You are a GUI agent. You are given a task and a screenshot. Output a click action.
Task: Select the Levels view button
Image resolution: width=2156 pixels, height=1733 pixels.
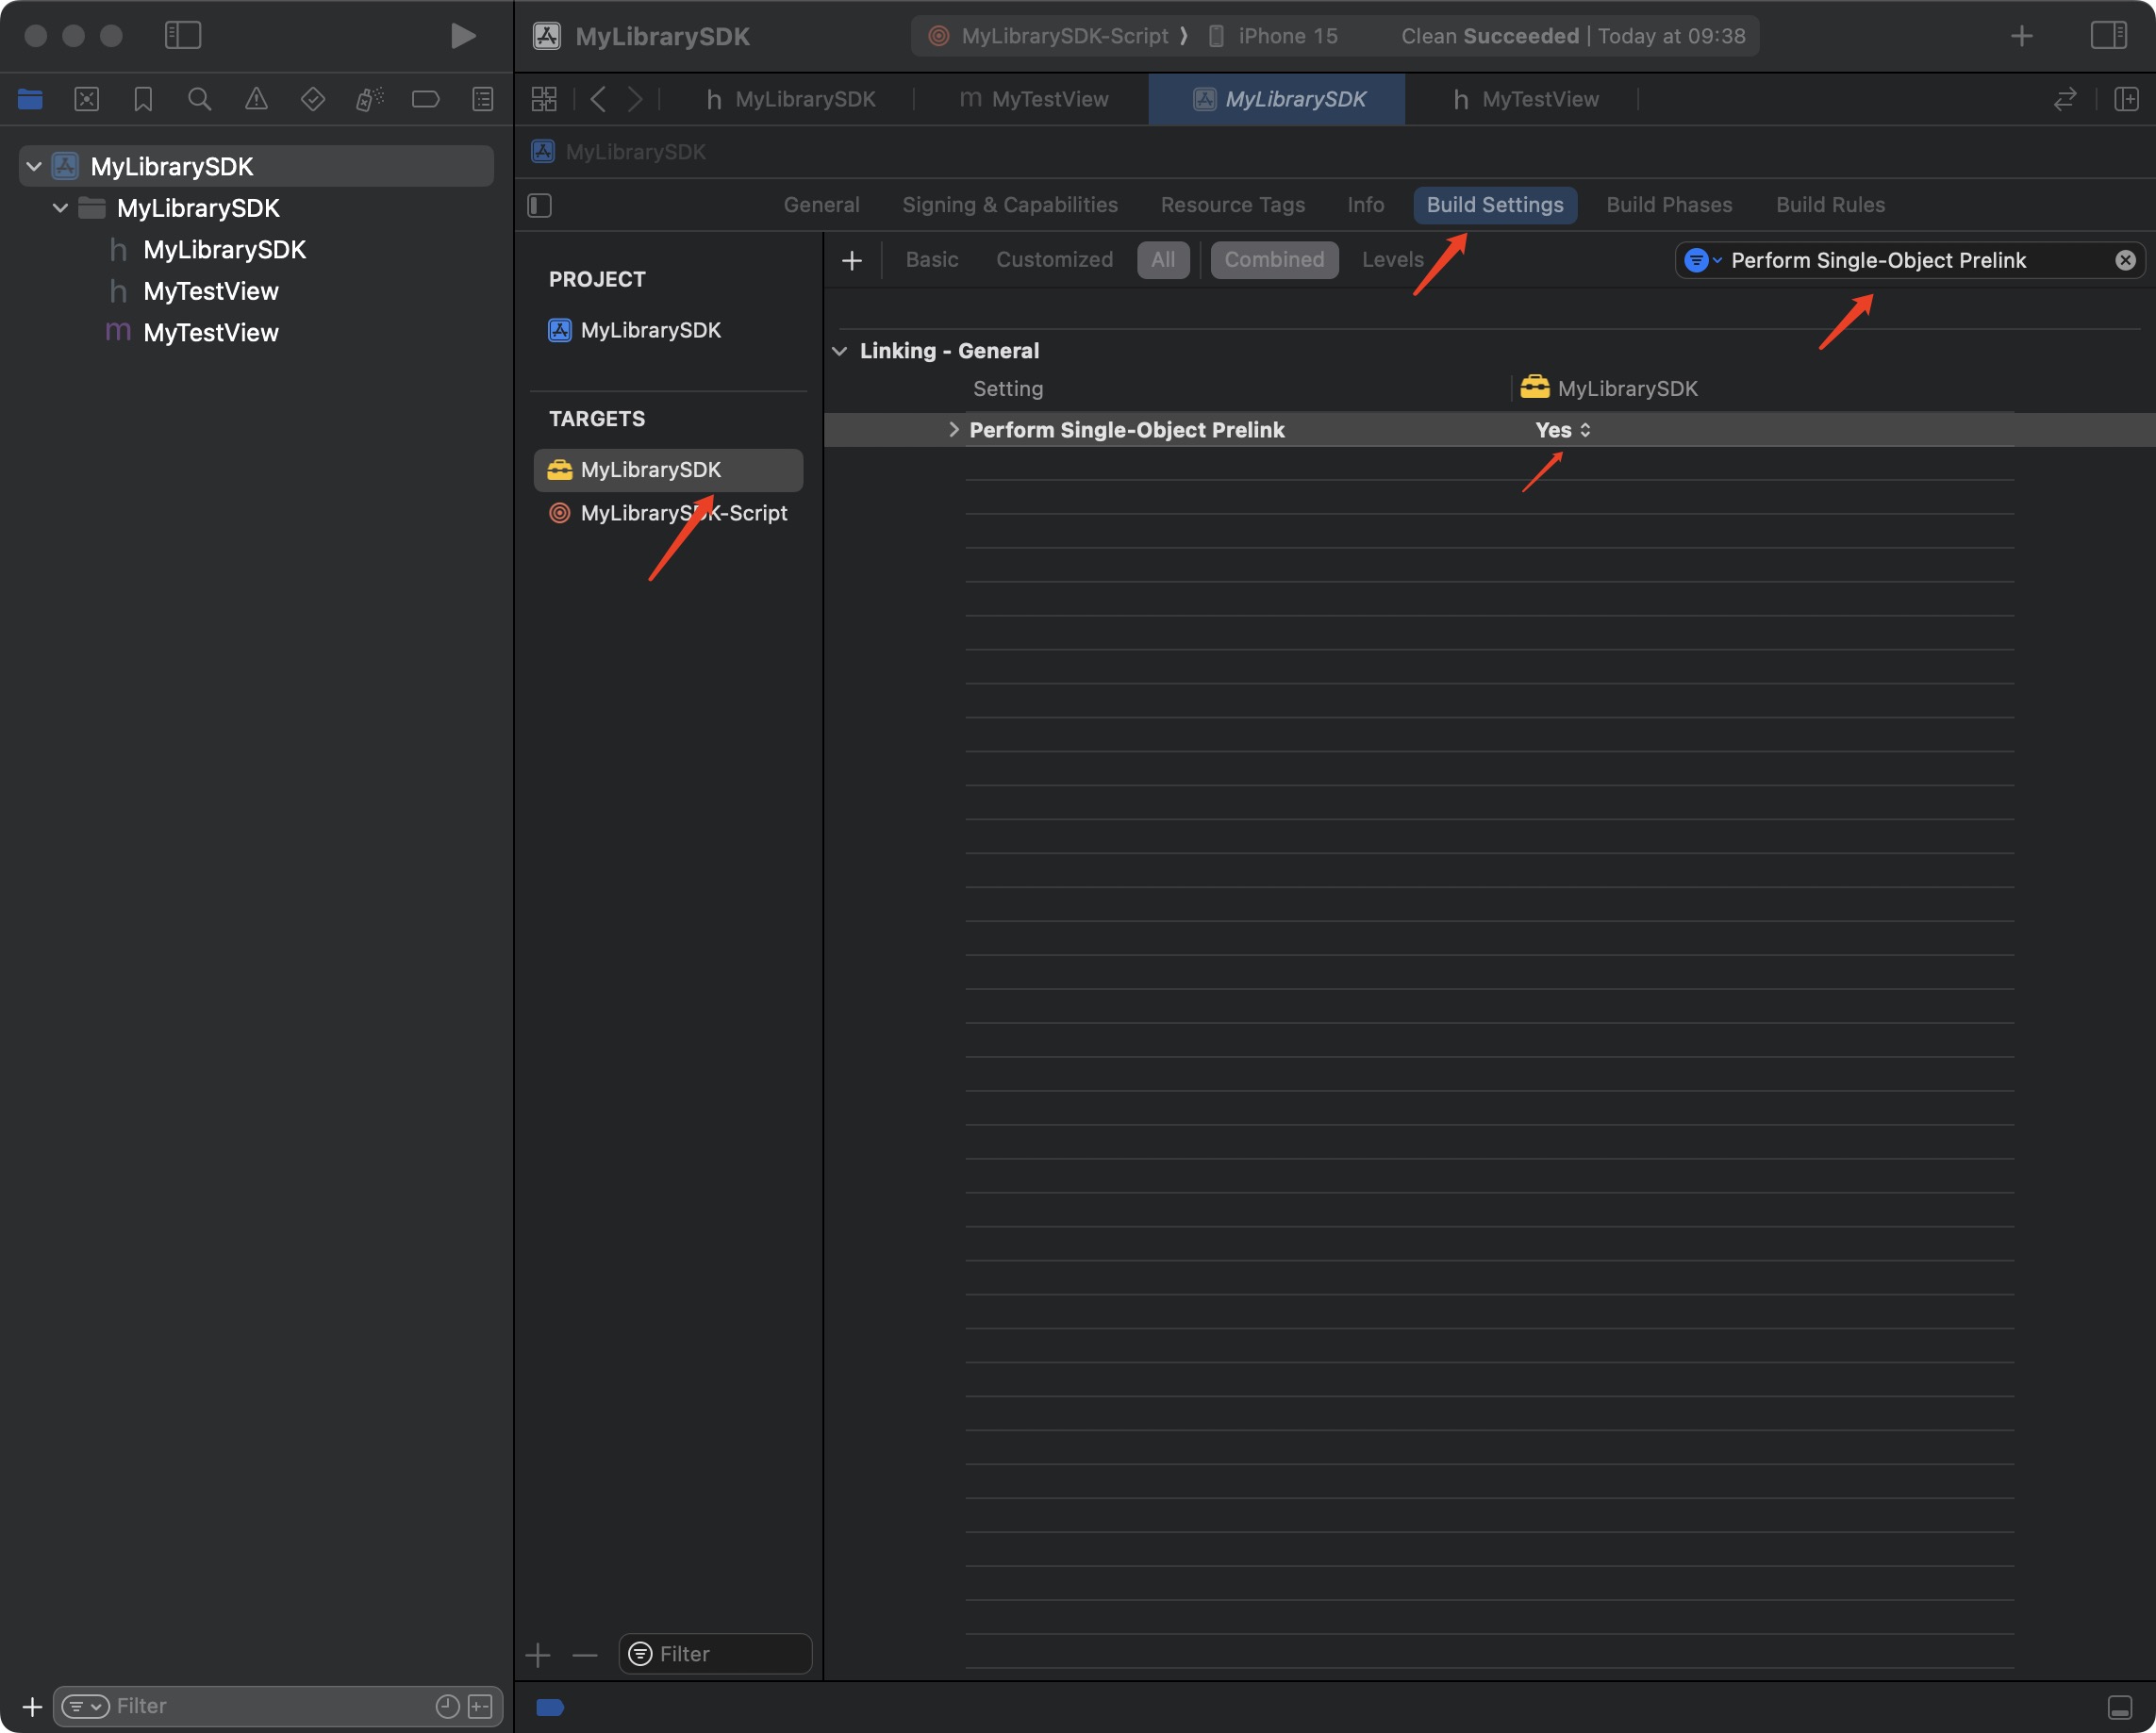click(1392, 260)
